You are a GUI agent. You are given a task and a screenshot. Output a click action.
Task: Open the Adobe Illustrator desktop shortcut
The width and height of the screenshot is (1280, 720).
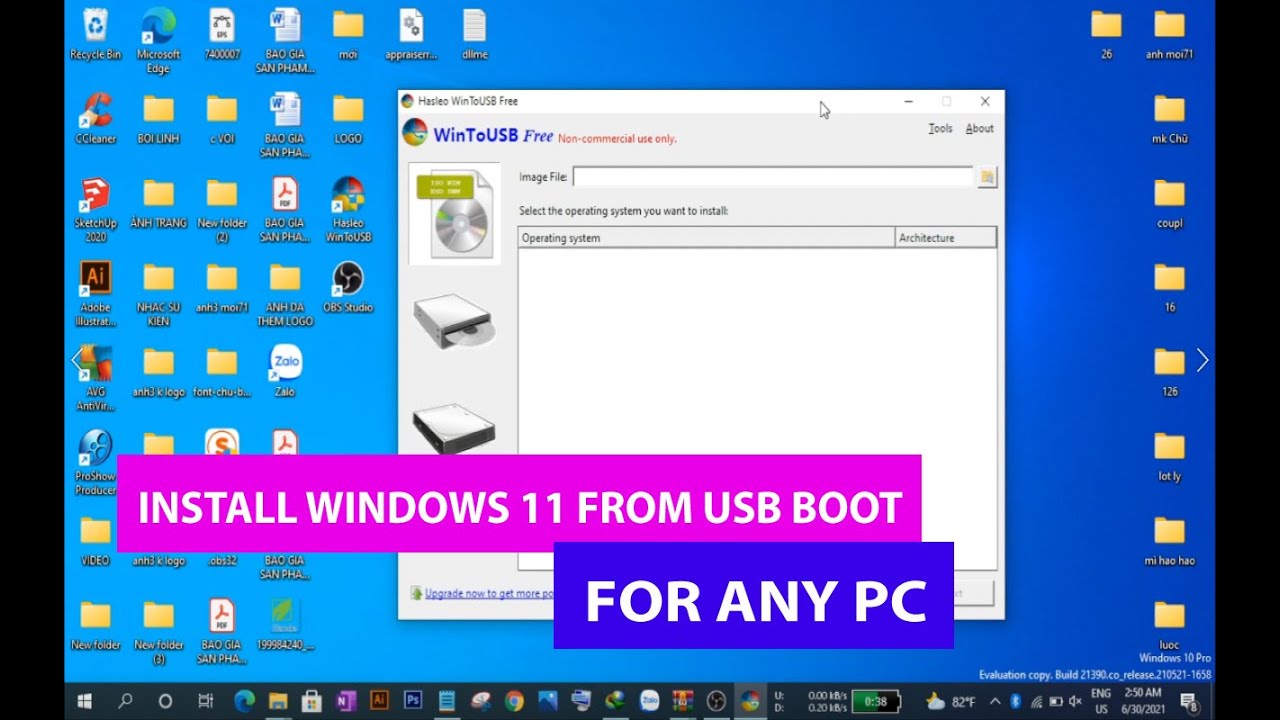(x=95, y=293)
